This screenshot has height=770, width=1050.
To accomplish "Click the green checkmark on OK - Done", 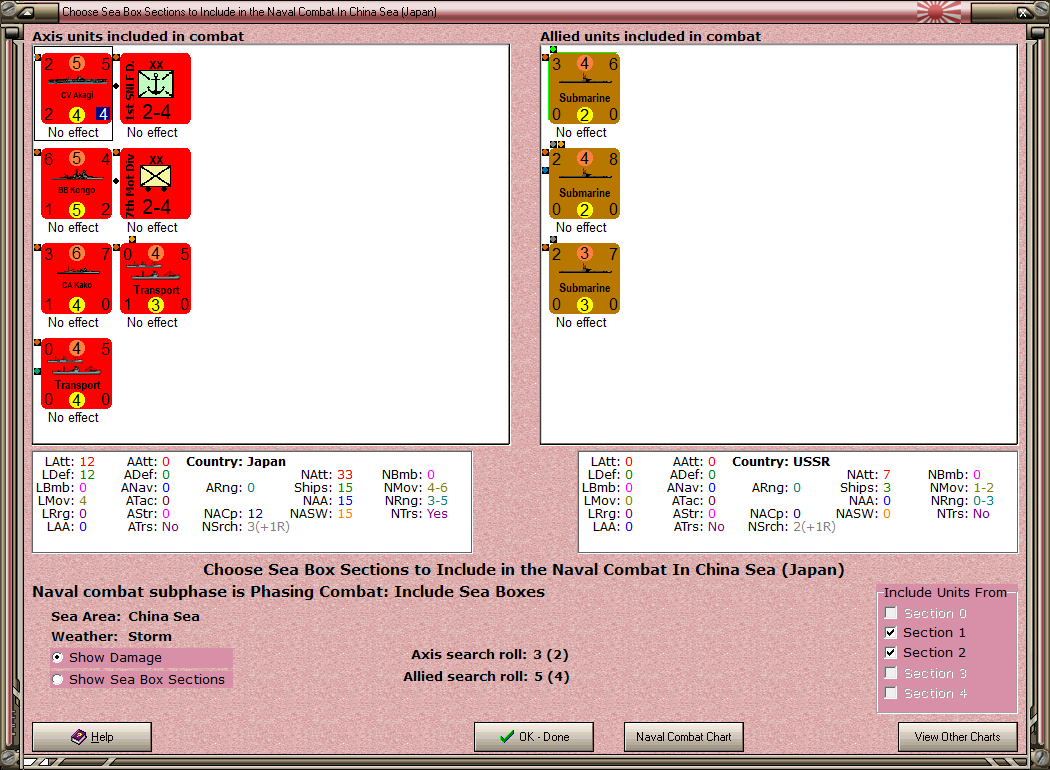I will pos(507,737).
